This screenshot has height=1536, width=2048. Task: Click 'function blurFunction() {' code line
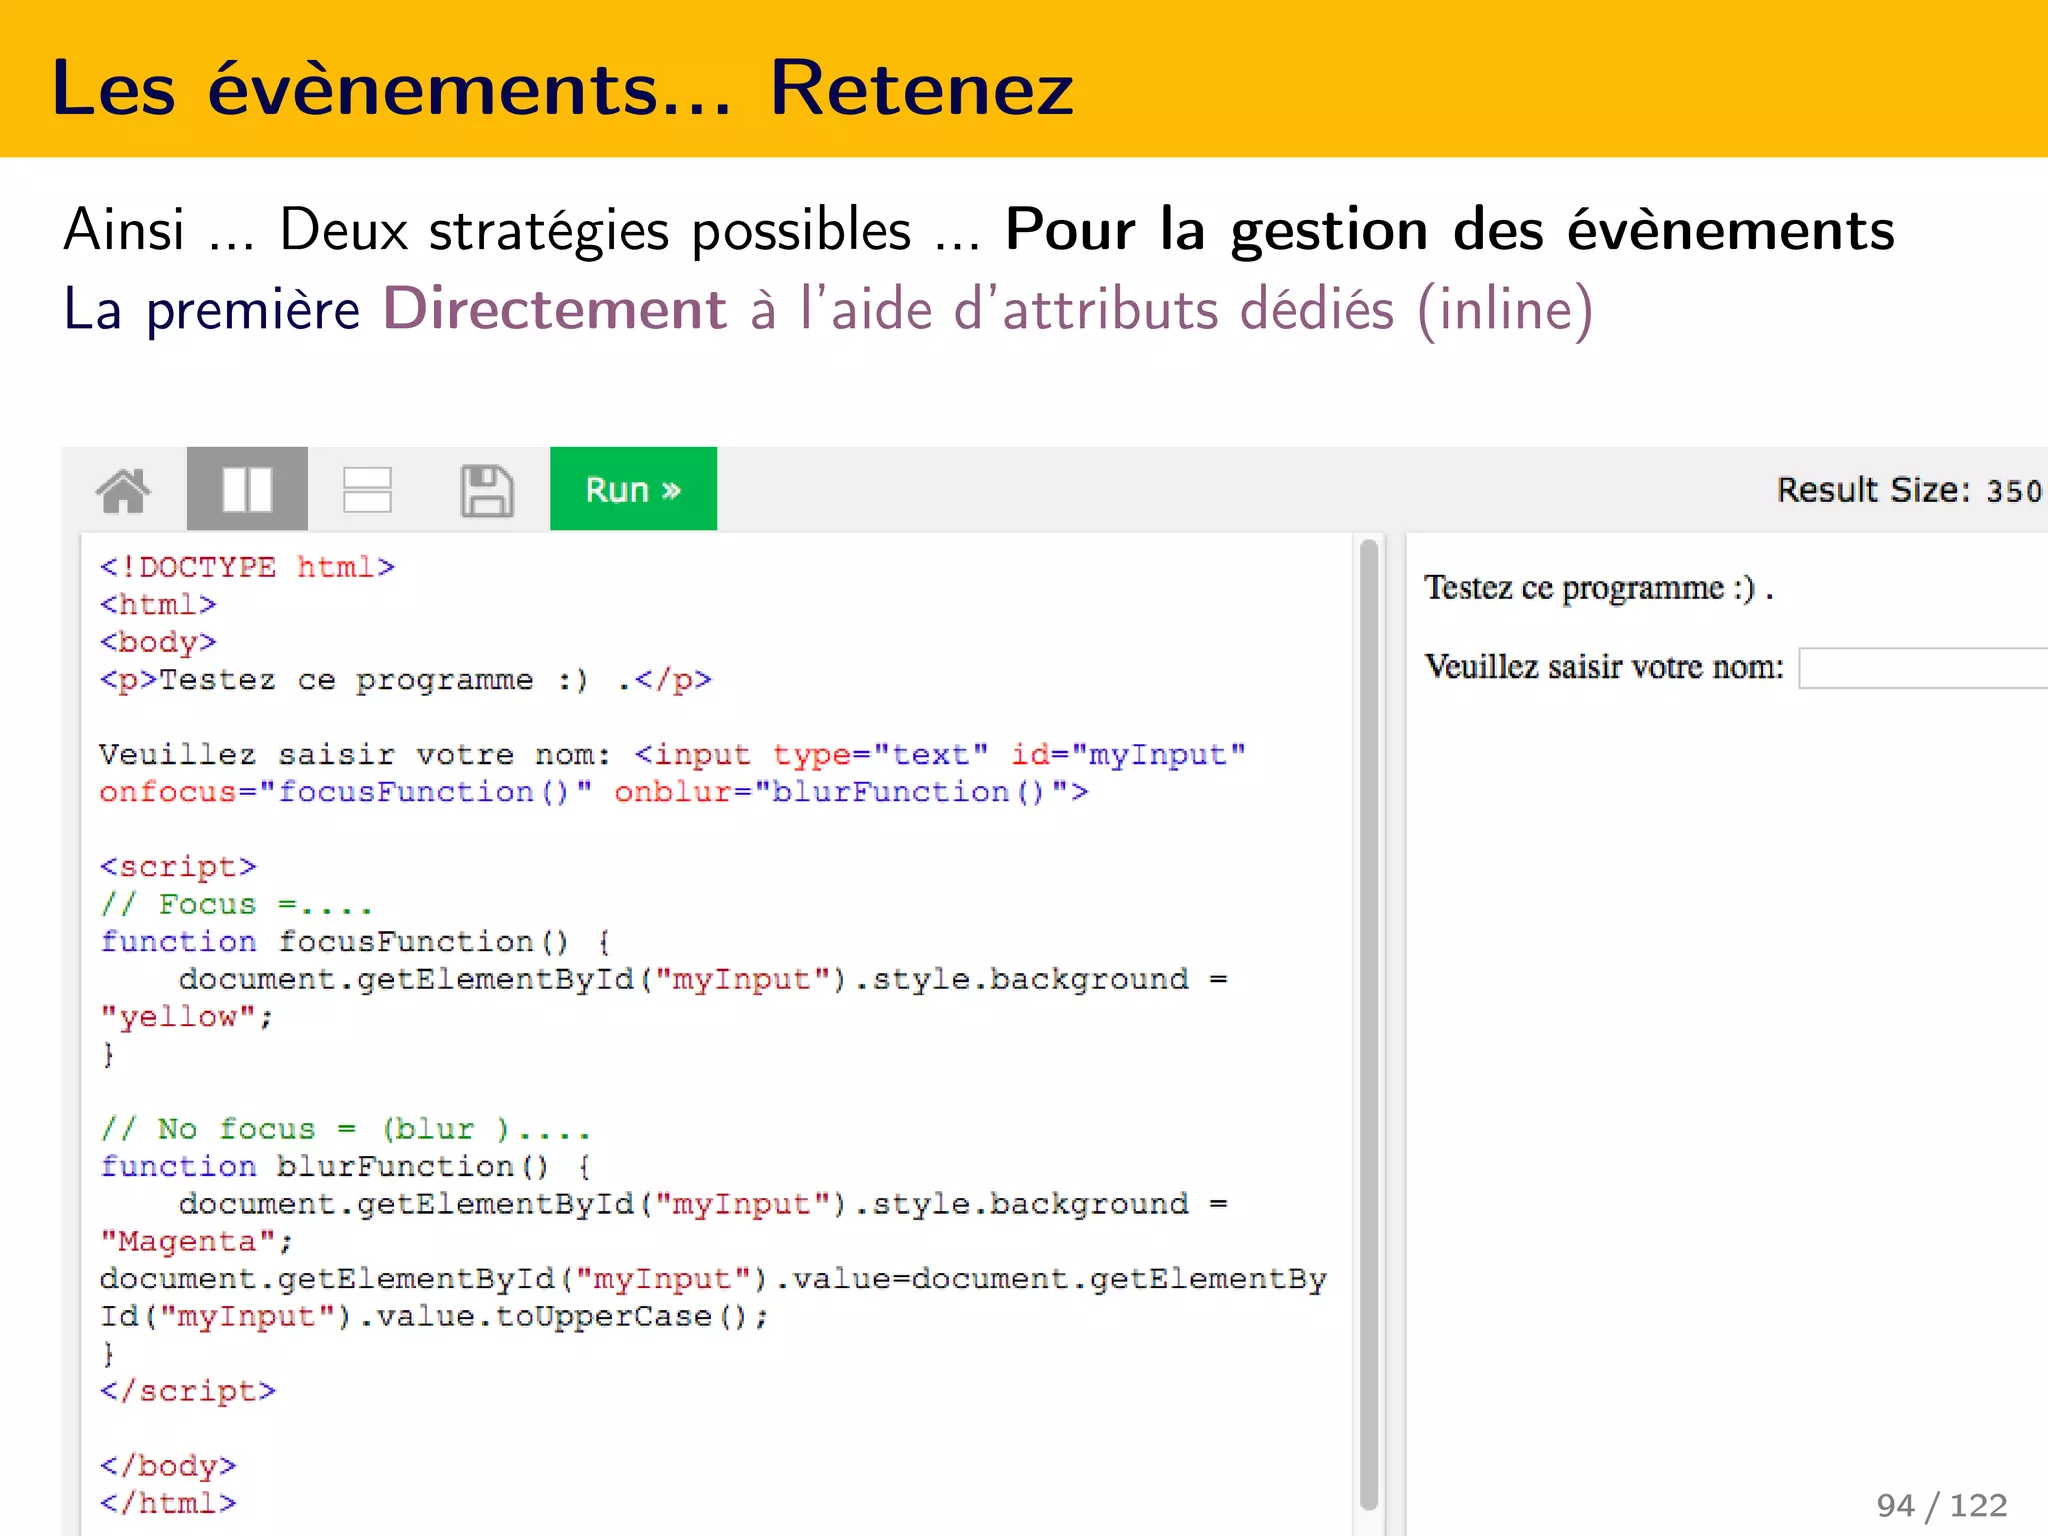coord(345,1167)
